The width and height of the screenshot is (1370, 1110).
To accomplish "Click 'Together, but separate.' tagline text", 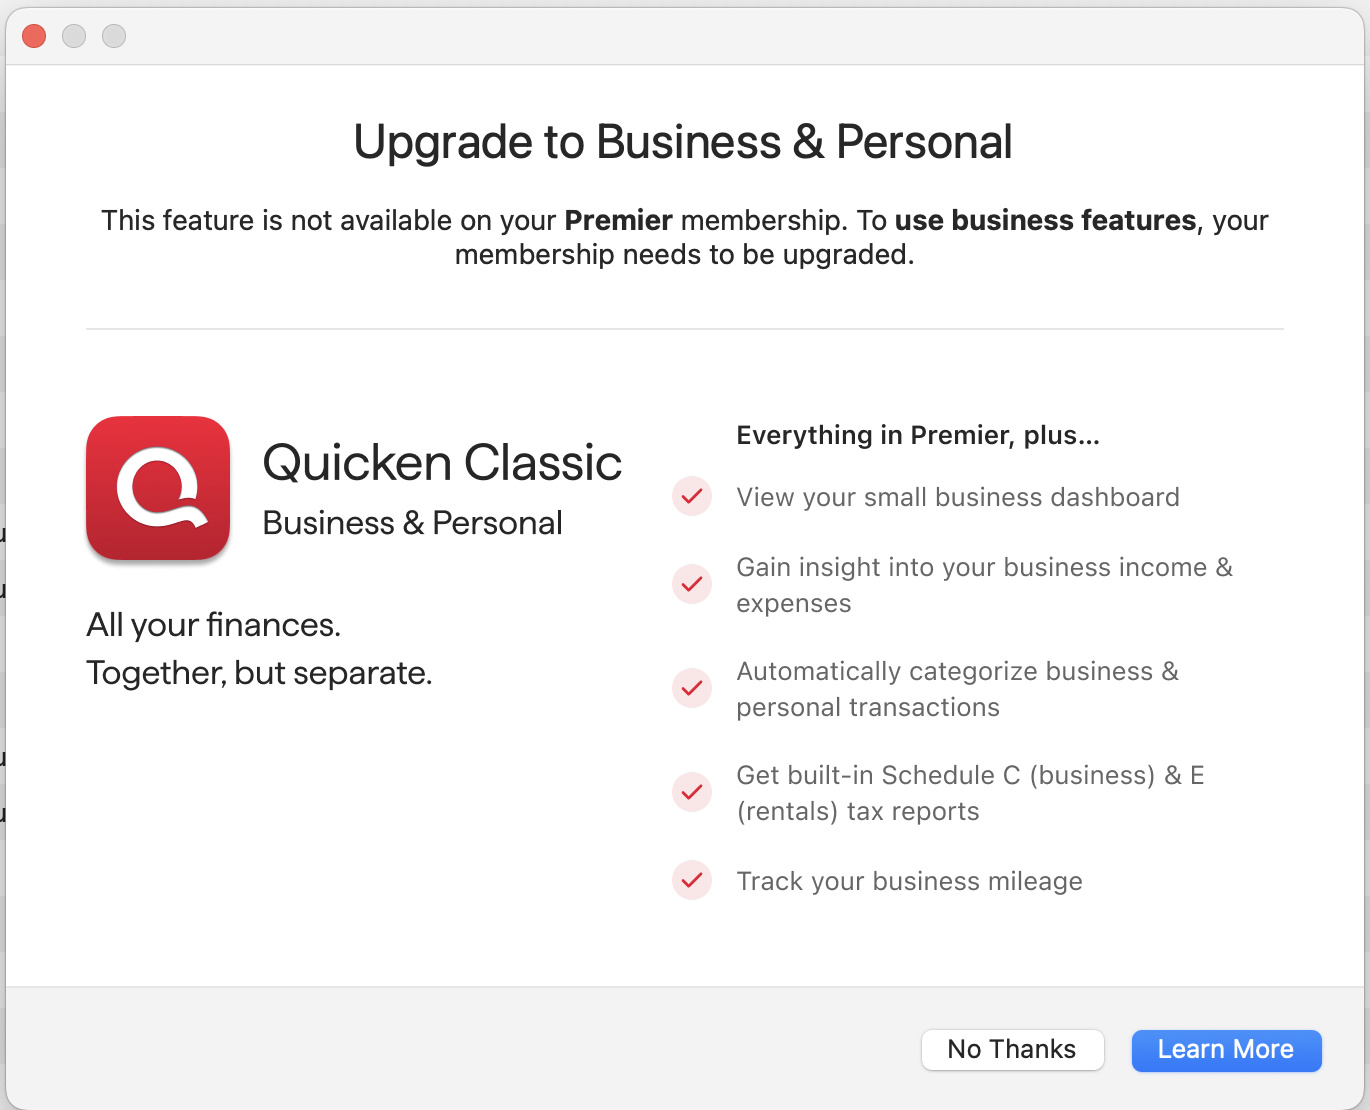I will click(x=259, y=673).
